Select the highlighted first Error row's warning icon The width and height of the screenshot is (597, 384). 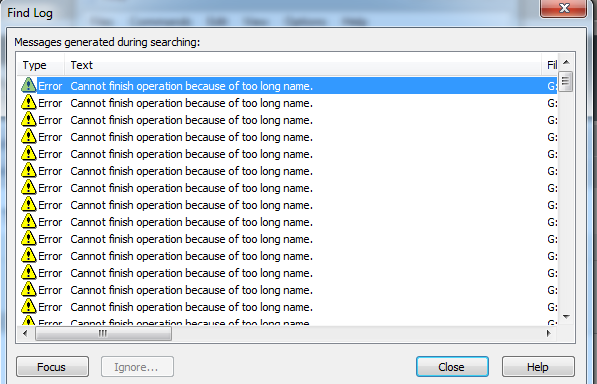click(29, 85)
